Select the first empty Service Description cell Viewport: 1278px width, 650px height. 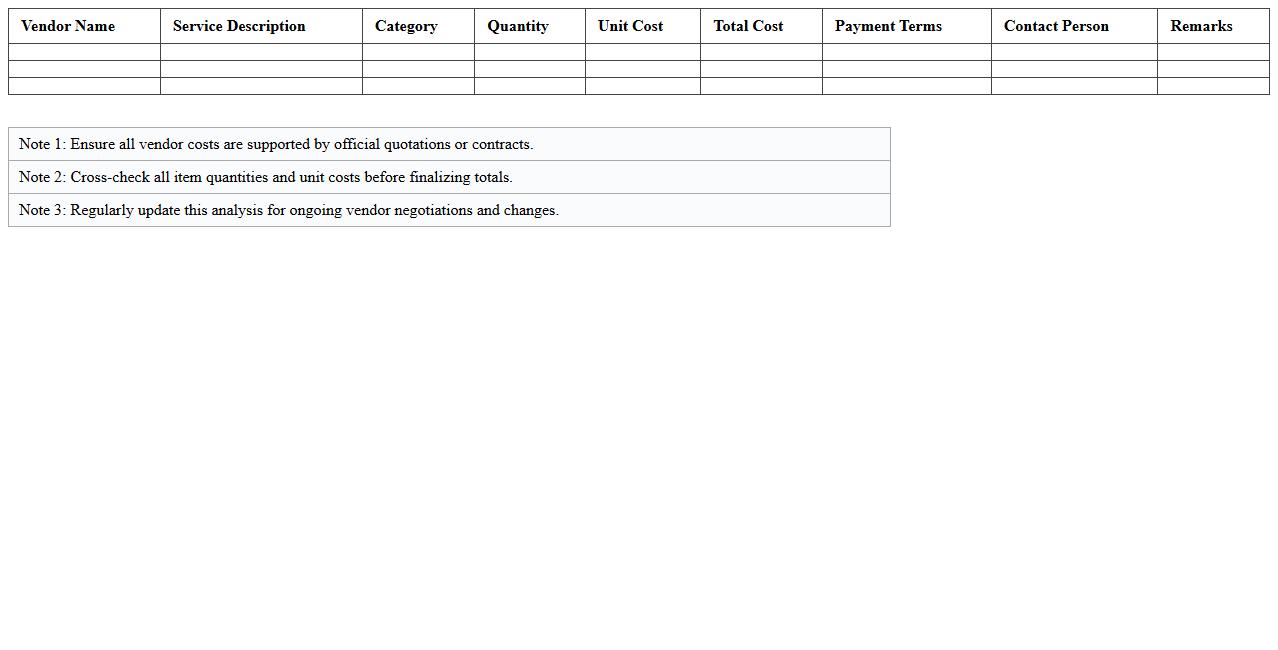click(260, 52)
